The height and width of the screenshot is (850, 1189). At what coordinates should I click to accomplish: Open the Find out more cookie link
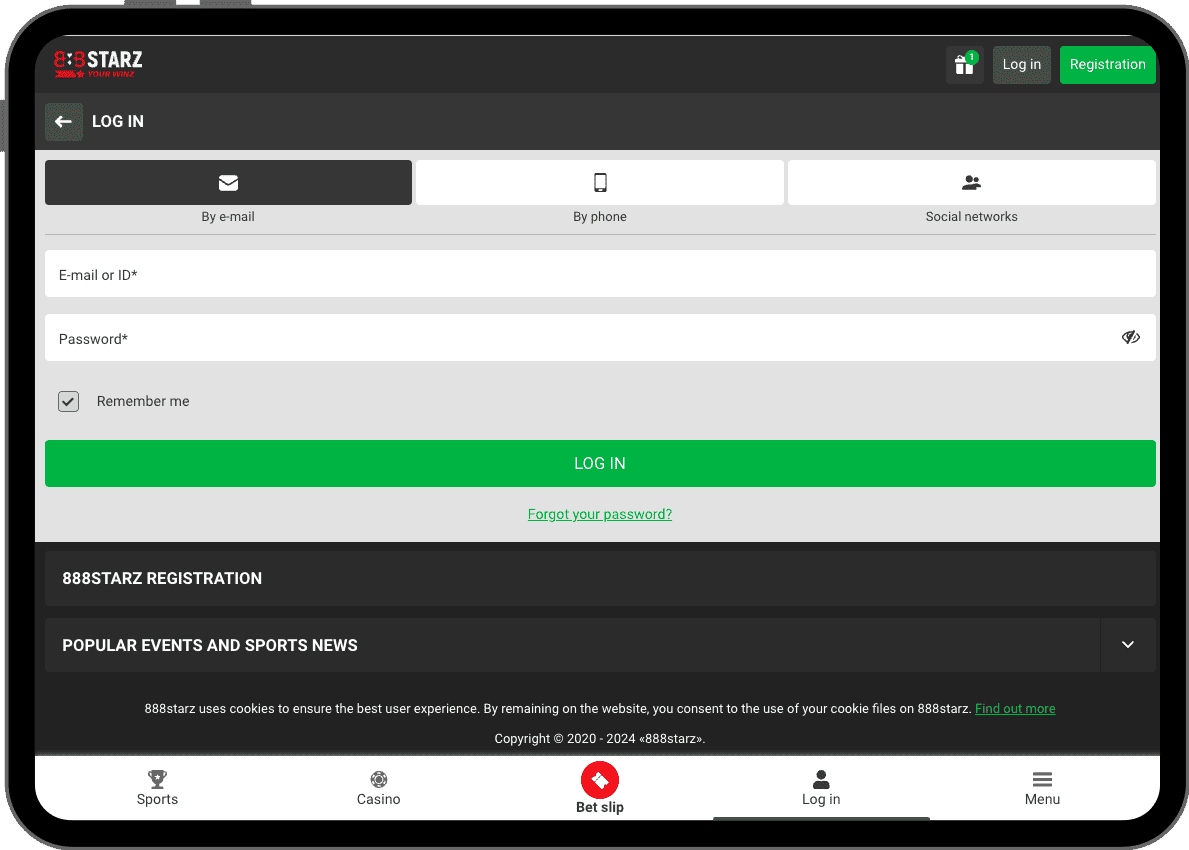tap(1015, 709)
